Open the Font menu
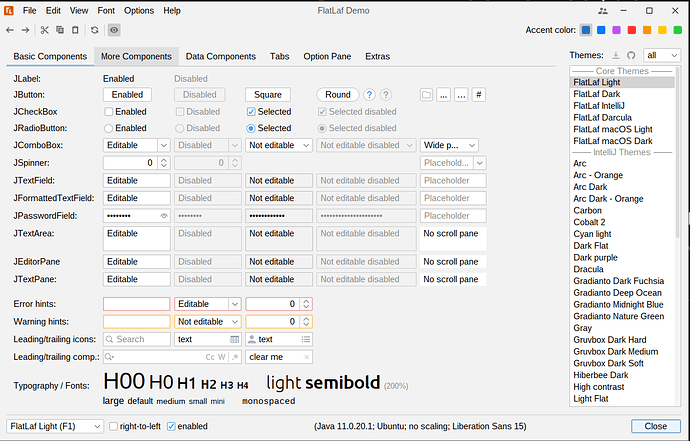 (106, 11)
